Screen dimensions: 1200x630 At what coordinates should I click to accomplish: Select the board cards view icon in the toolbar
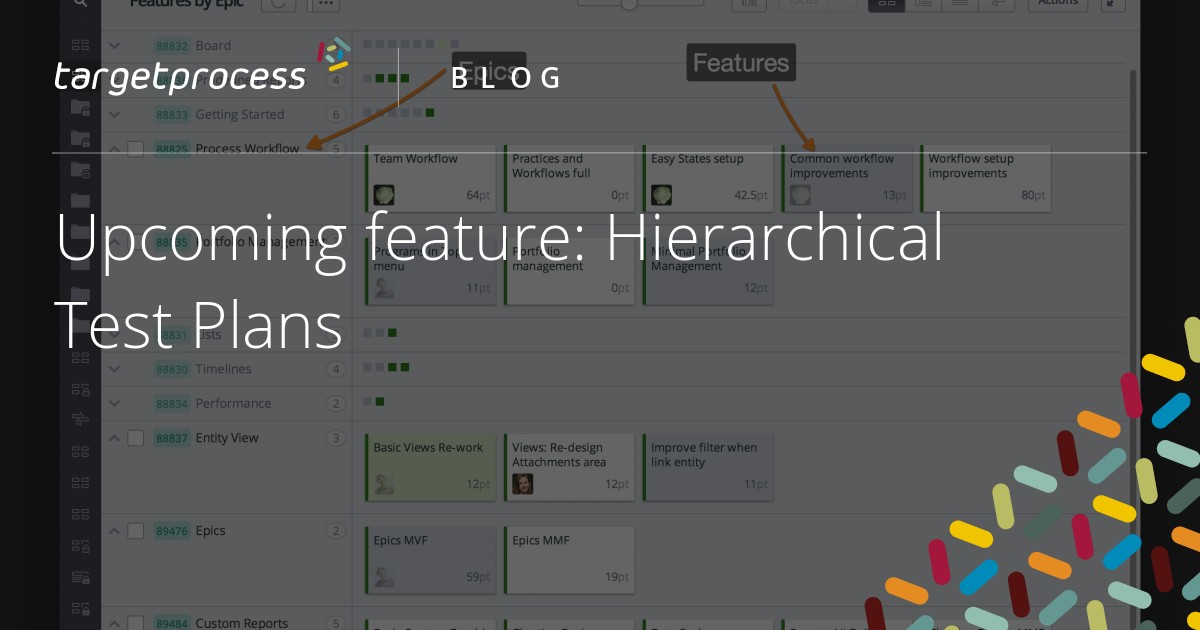coord(886,4)
